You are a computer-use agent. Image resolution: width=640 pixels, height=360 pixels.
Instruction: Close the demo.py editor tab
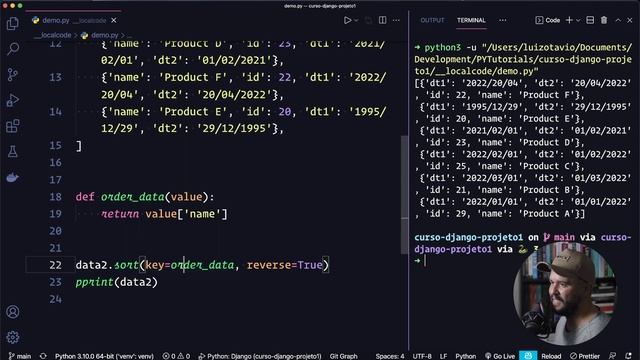(x=114, y=20)
